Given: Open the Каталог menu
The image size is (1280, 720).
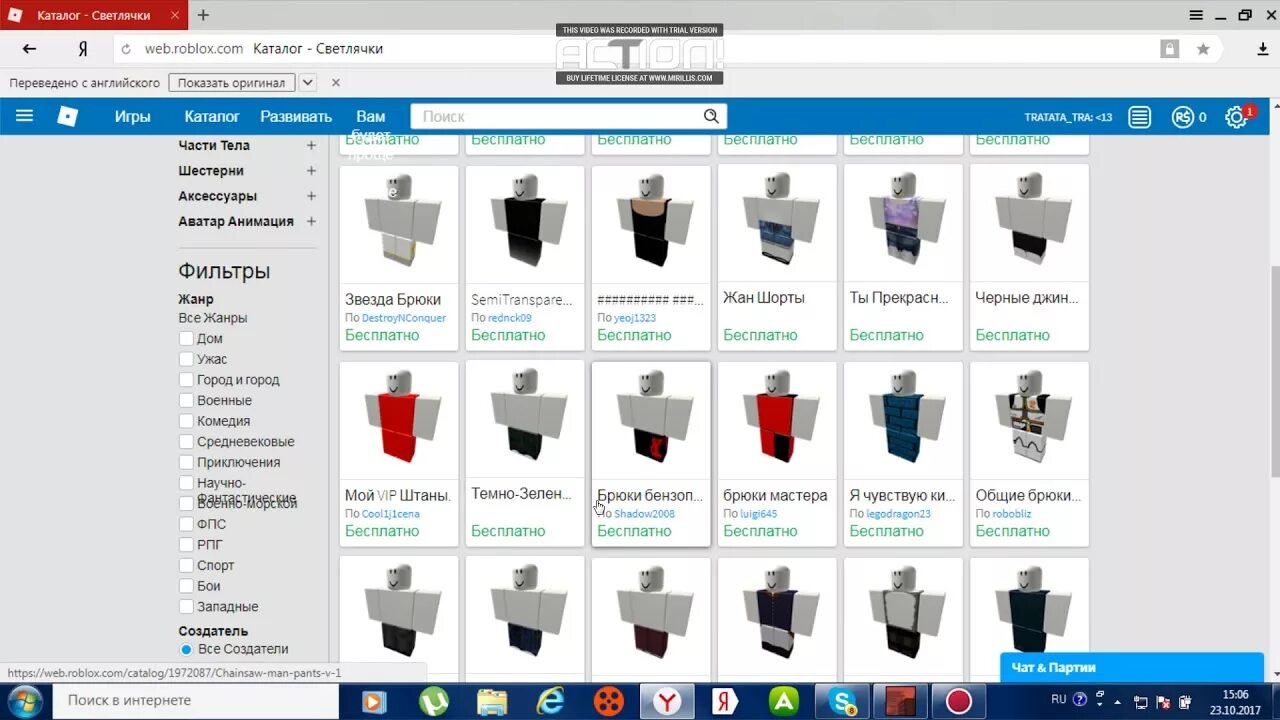Looking at the screenshot, I should click(212, 116).
